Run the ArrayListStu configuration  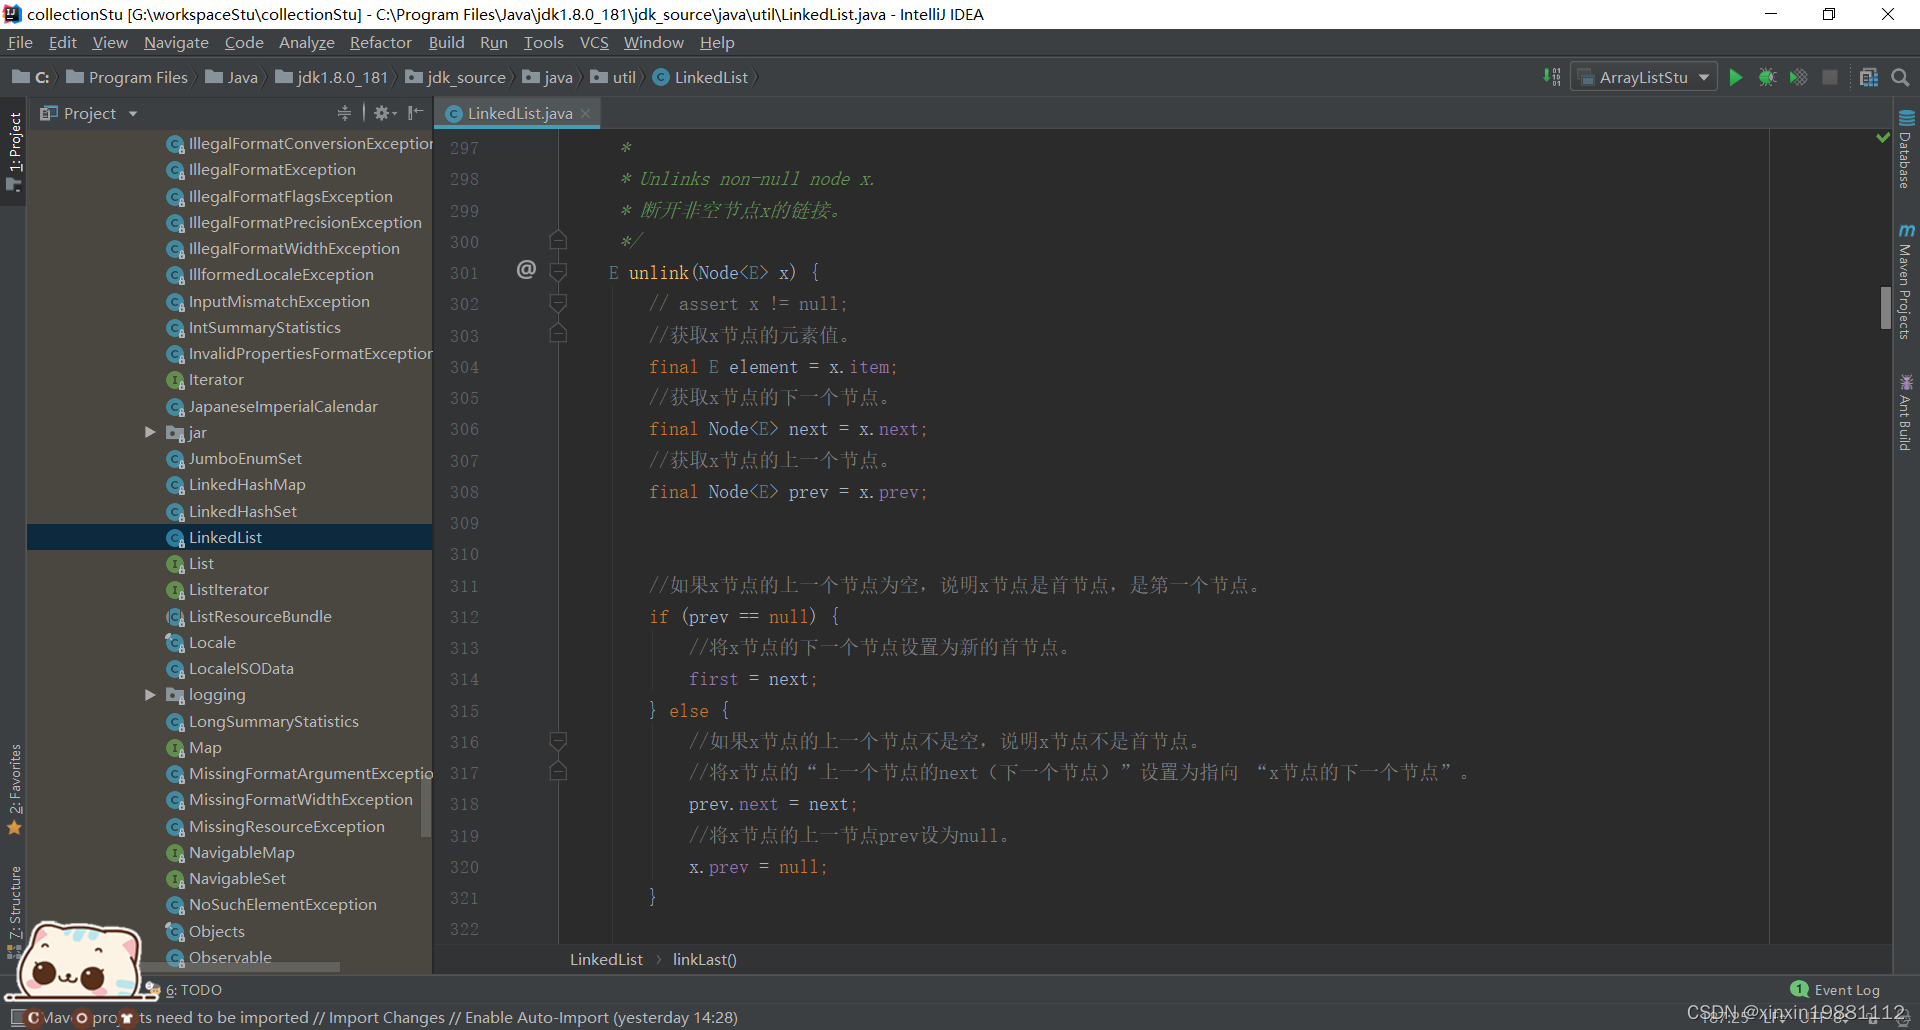pyautogui.click(x=1735, y=76)
